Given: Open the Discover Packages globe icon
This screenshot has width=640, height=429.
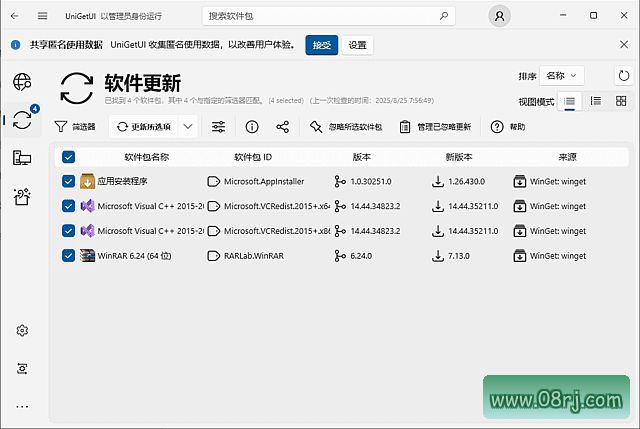Looking at the screenshot, I should (22, 82).
